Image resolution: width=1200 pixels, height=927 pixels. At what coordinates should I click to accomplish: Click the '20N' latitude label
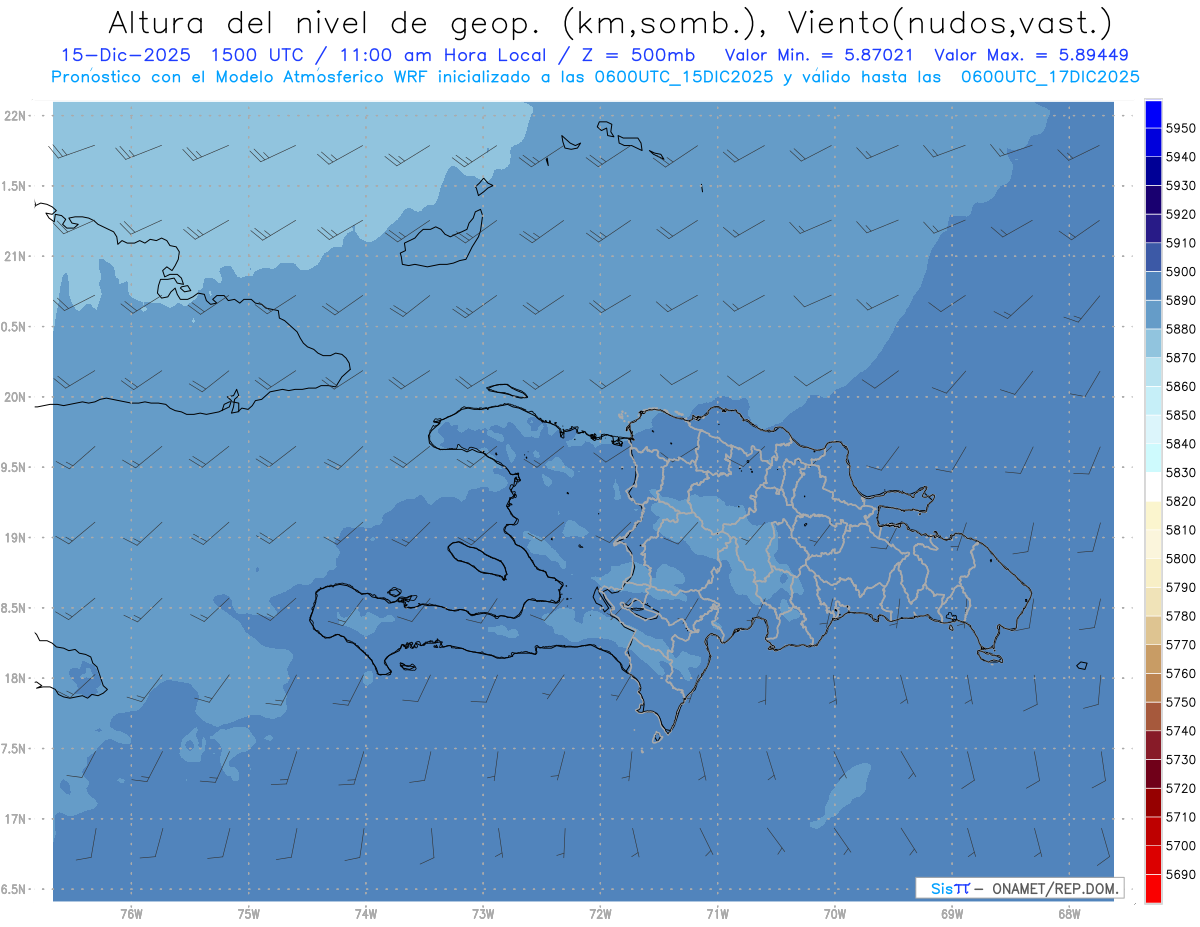pos(15,398)
